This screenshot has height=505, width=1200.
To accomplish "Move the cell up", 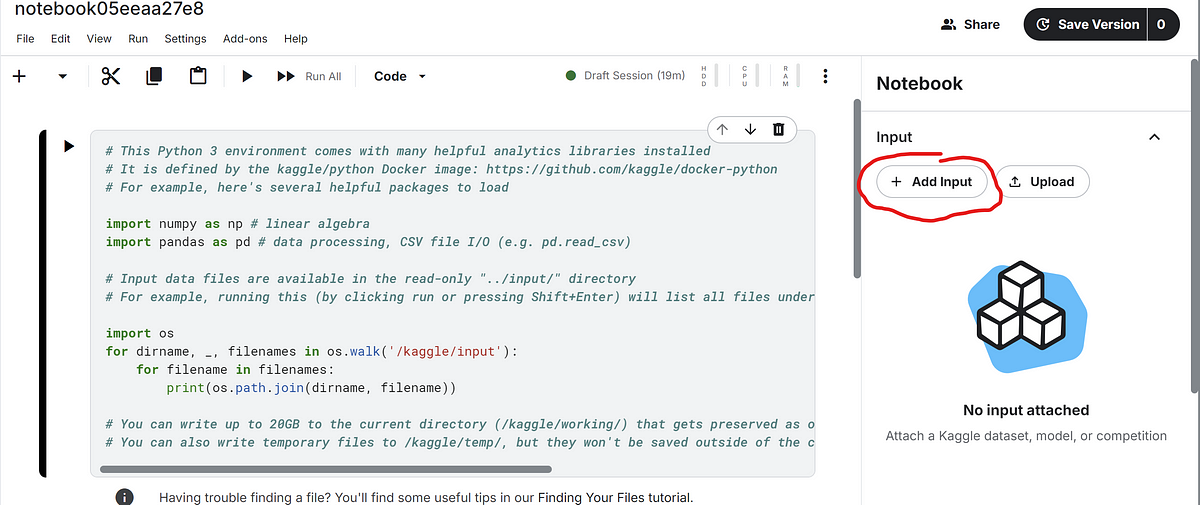I will click(722, 129).
